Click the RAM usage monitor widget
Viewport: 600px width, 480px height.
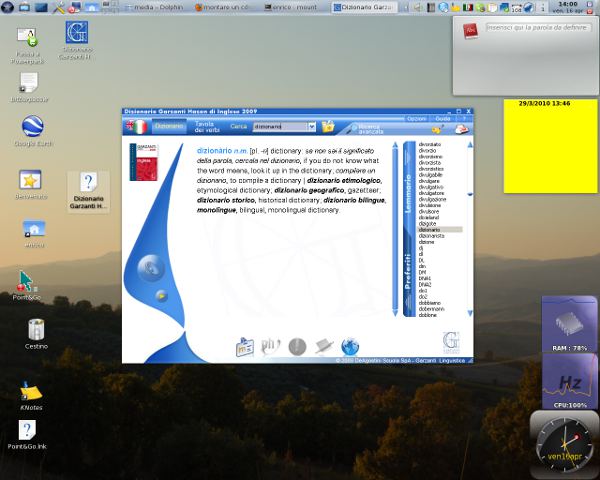[x=569, y=324]
